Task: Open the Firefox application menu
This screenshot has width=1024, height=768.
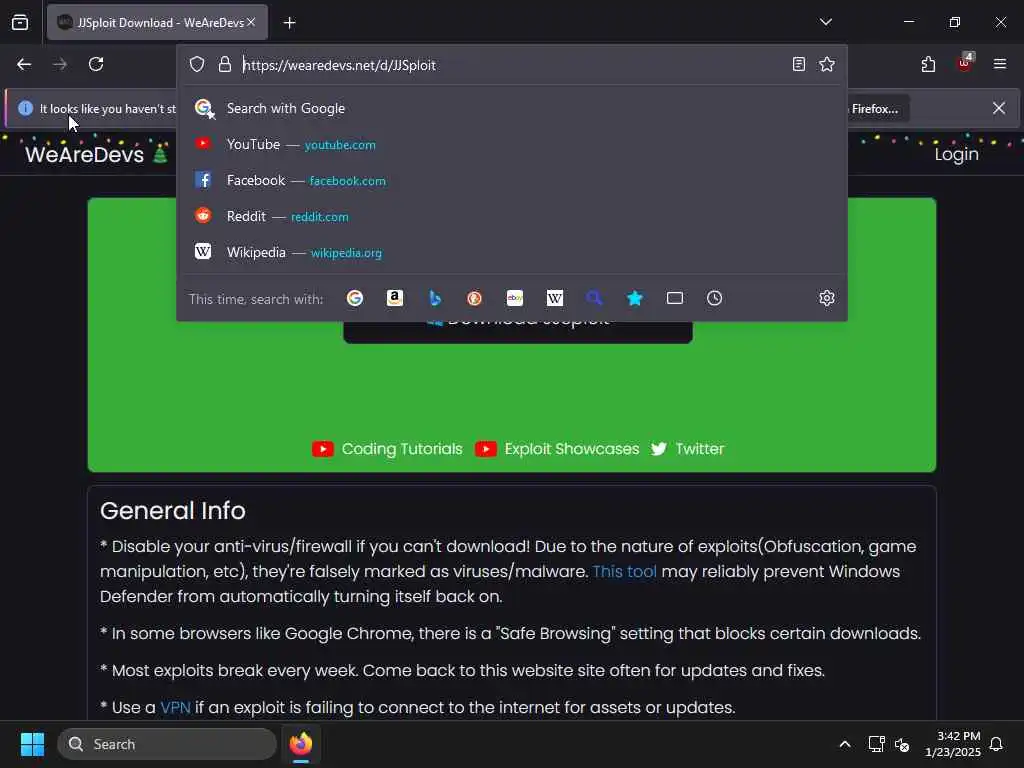Action: pos(1000,64)
